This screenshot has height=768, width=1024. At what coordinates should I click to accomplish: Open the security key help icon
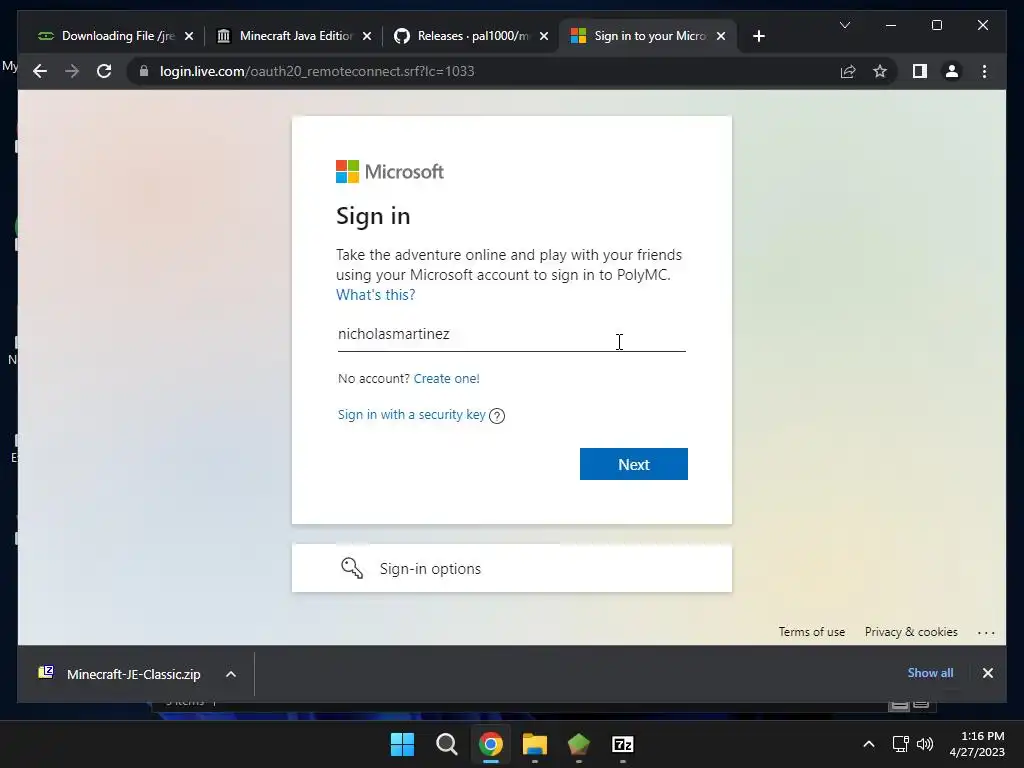point(497,416)
